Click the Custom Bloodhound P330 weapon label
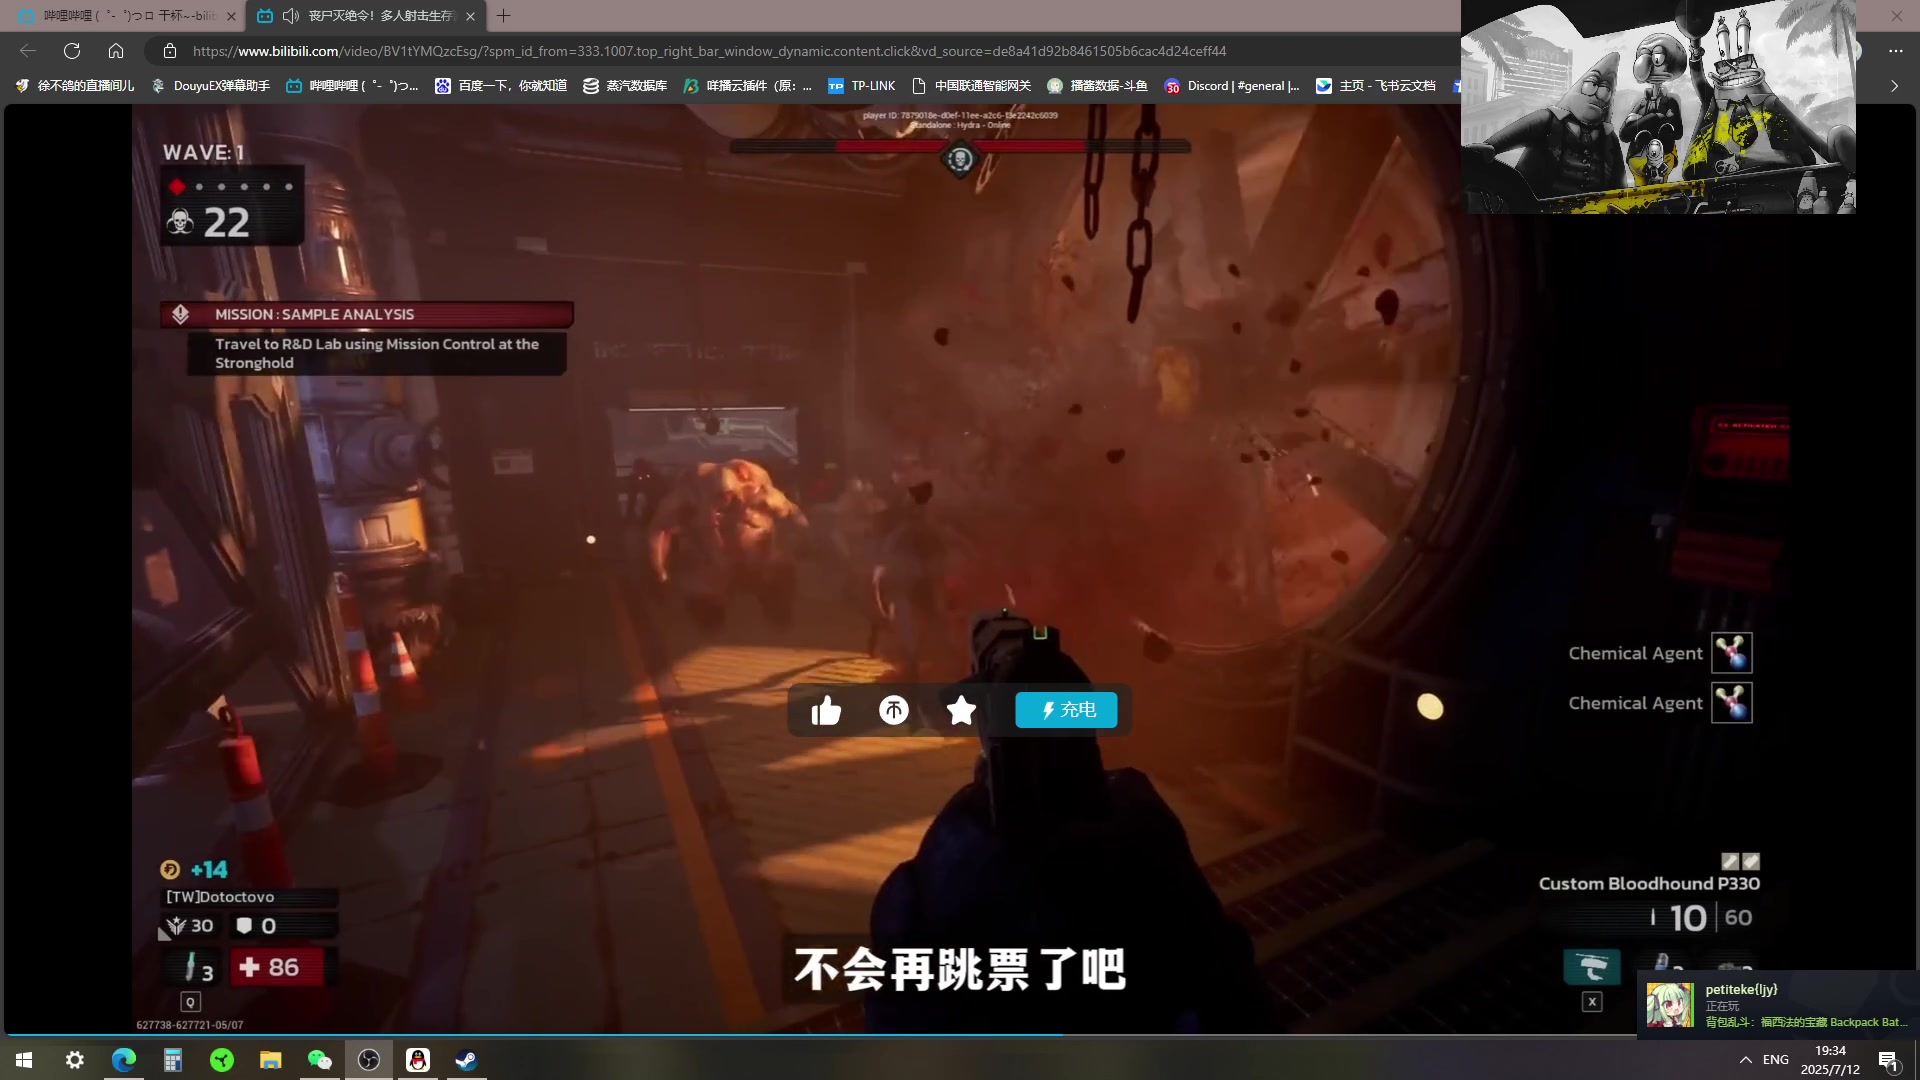1920x1080 pixels. (x=1649, y=883)
